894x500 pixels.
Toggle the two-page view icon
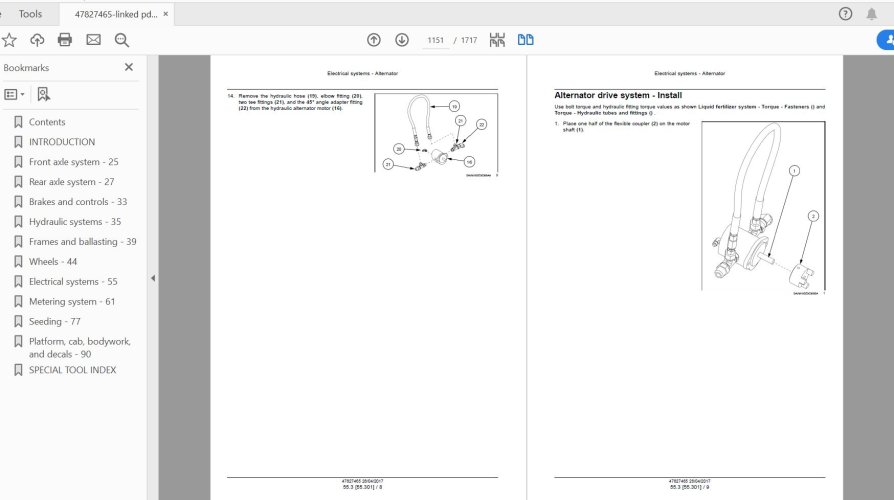[x=526, y=40]
